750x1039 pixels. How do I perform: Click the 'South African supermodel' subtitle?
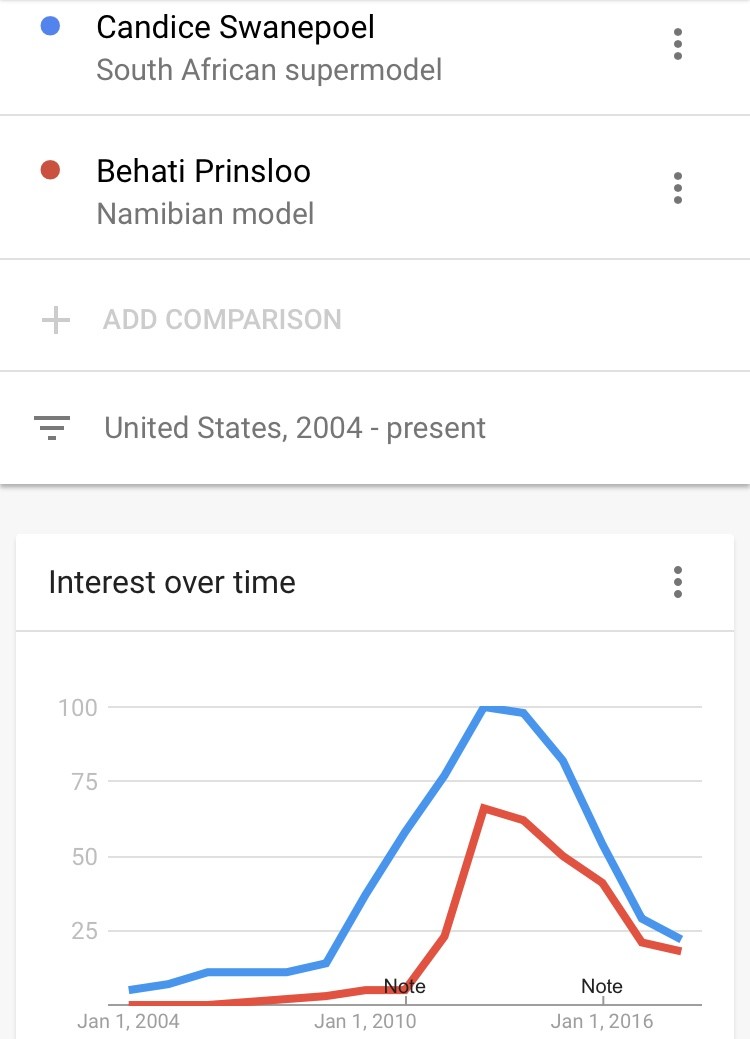(x=269, y=70)
